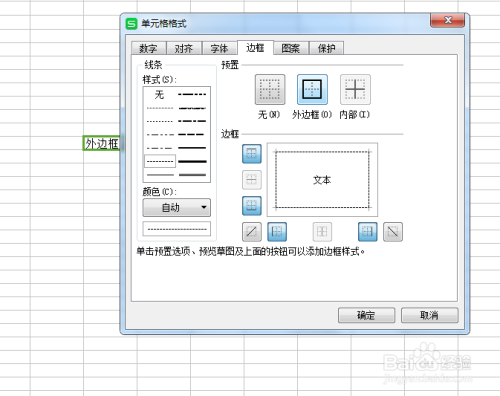Choose the double line style
The image size is (500, 396).
coord(192,175)
